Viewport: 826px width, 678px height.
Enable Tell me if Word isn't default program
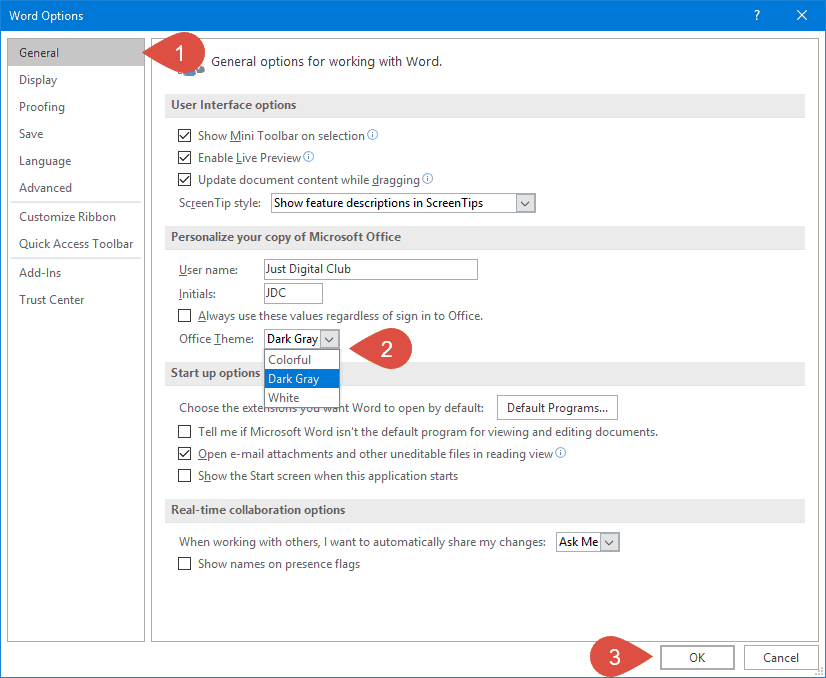pos(184,432)
